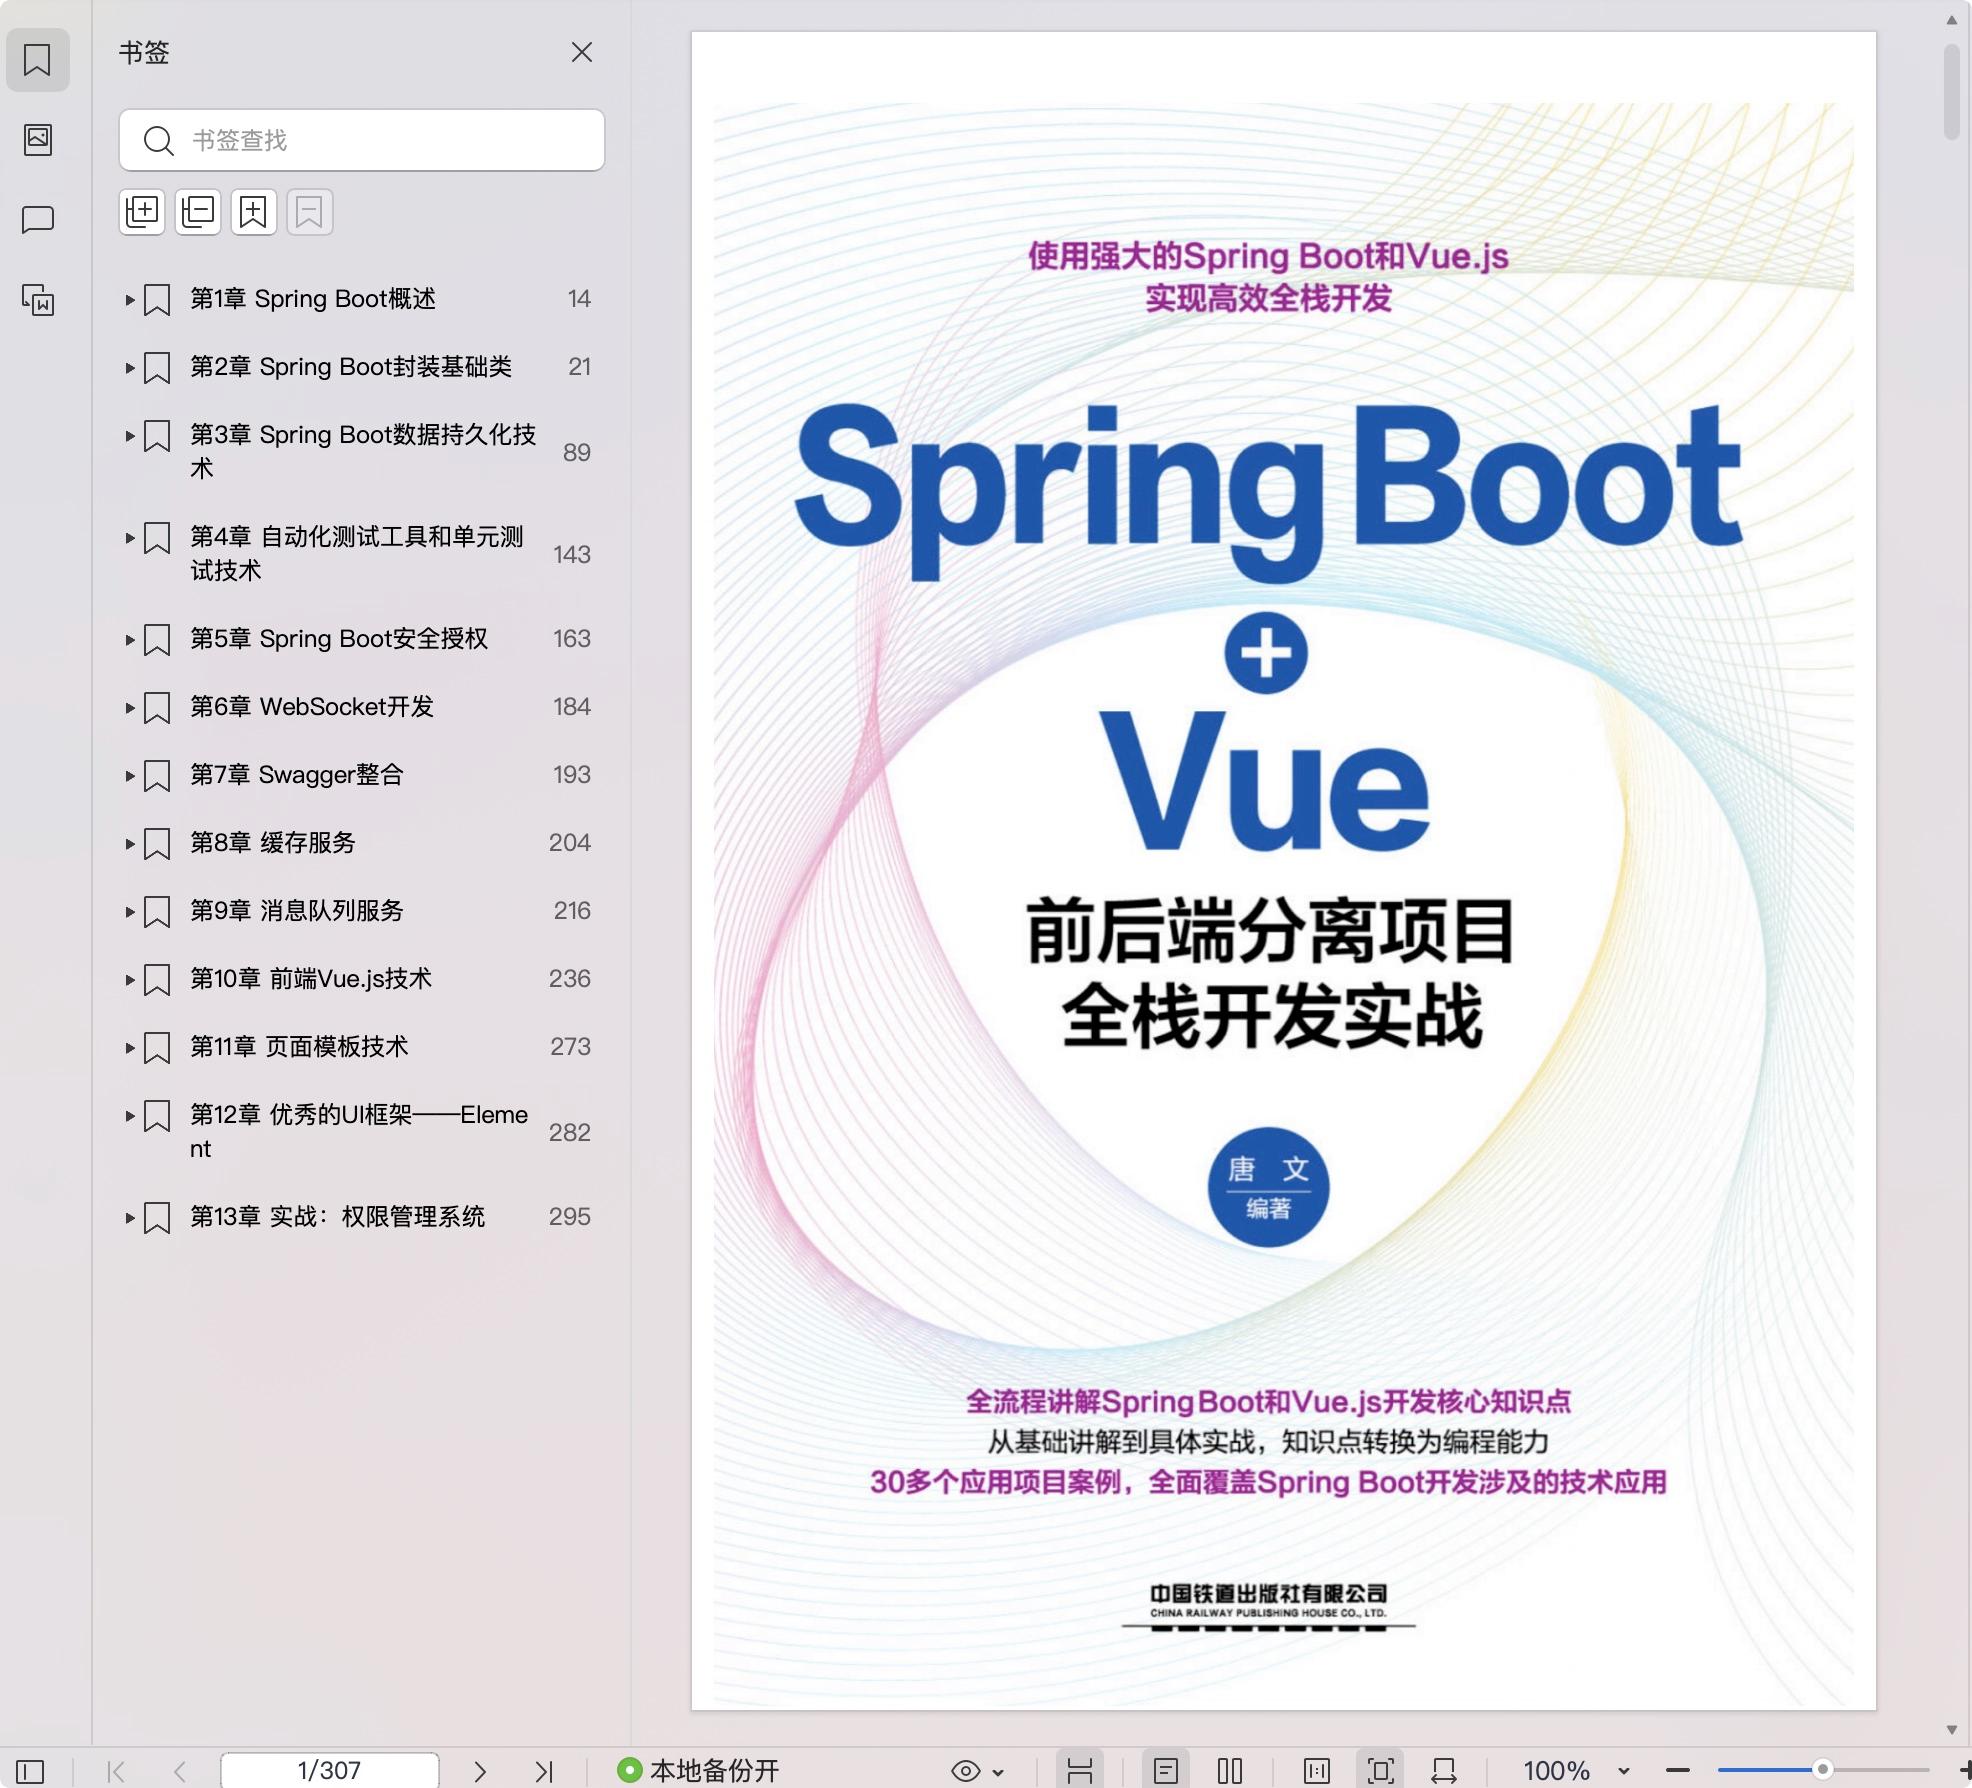Viewport: 1972px width, 1788px height.
Task: Toggle continuous scrolling mode icon
Action: [1080, 1771]
